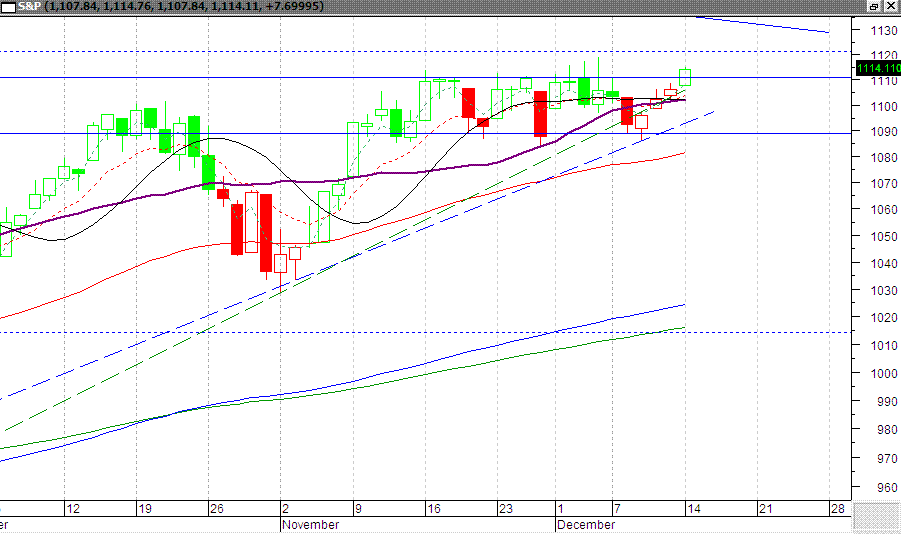Select the latest green candlestick at December 14

click(685, 77)
